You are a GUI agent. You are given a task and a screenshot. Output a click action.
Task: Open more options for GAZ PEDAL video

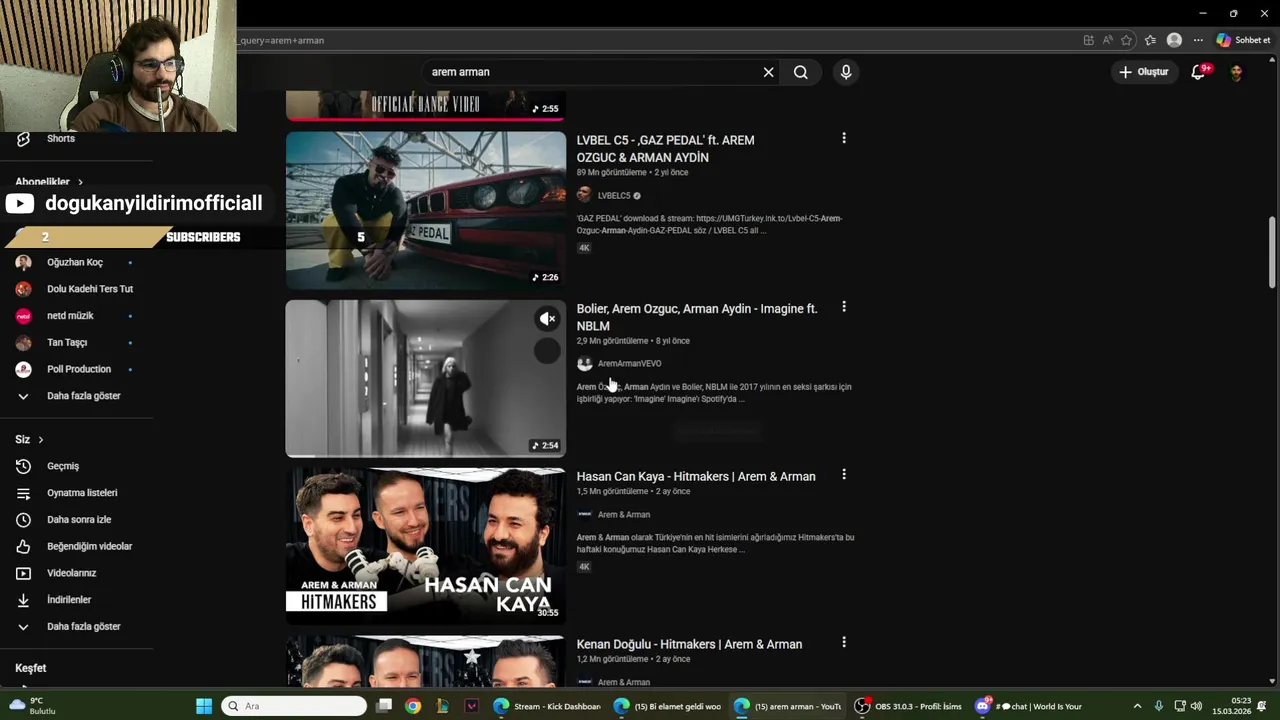pyautogui.click(x=844, y=139)
